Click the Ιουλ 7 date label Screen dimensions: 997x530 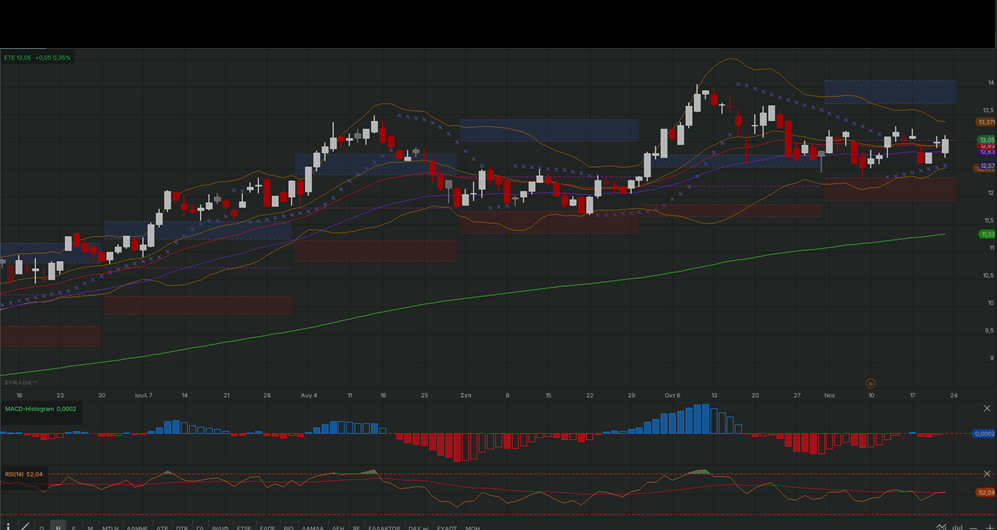click(x=144, y=395)
